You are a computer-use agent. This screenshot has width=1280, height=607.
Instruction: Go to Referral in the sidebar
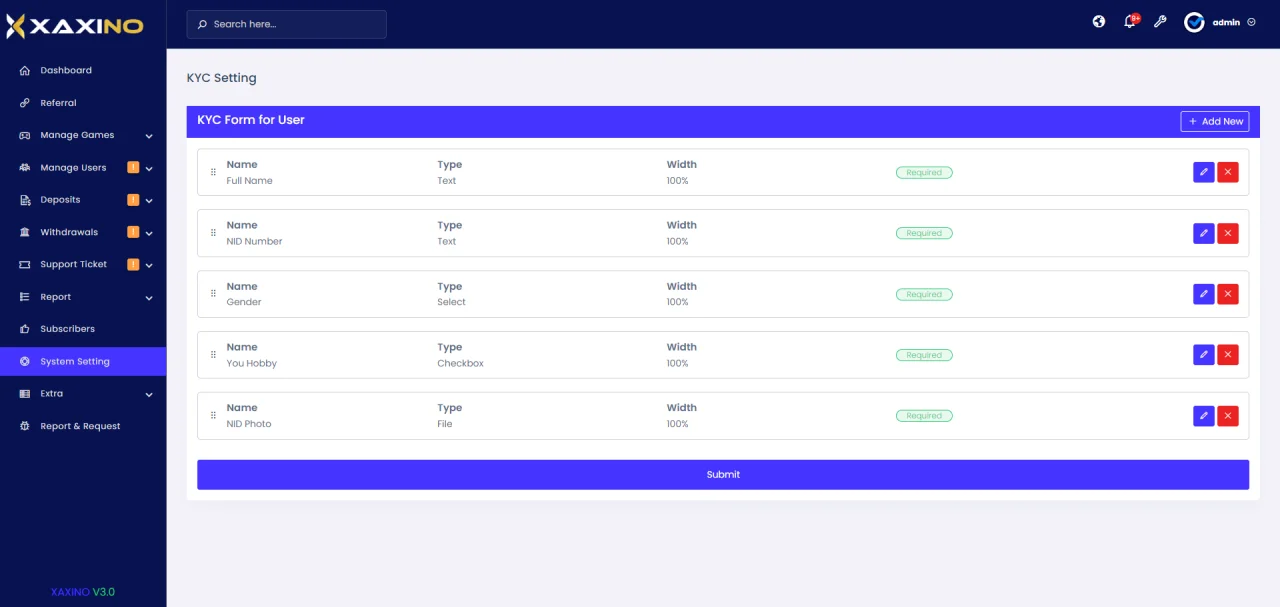point(83,103)
